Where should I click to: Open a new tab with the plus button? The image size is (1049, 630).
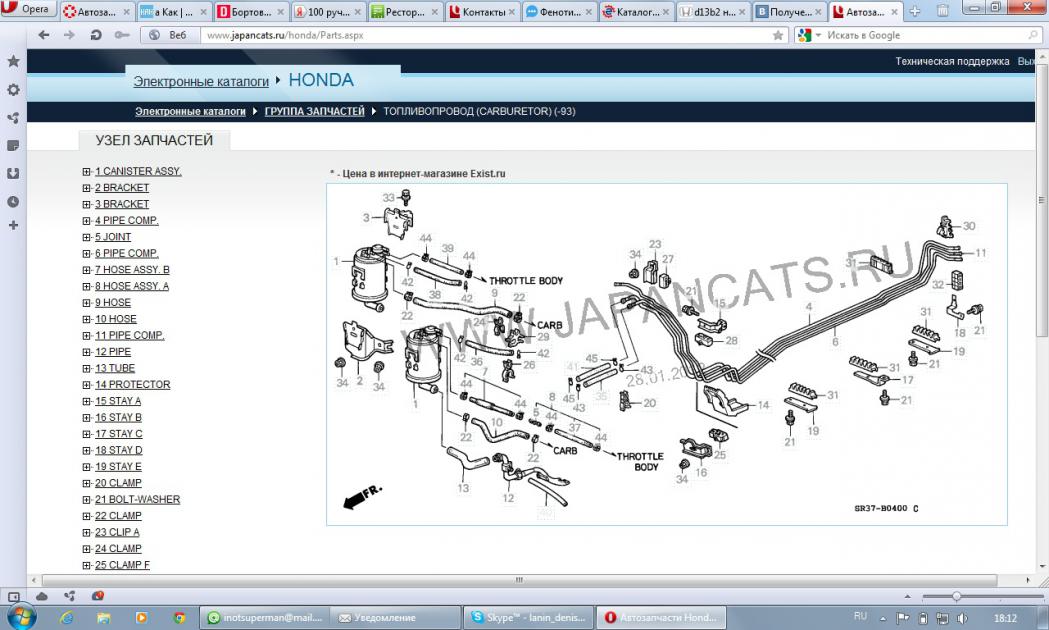[x=914, y=12]
